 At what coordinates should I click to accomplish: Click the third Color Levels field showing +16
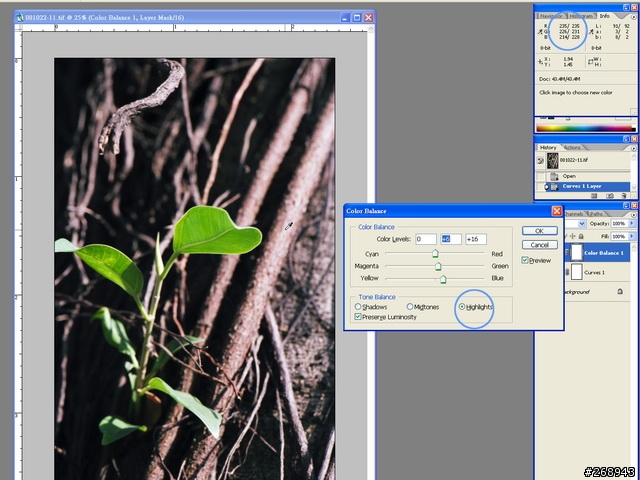pyautogui.click(x=476, y=239)
